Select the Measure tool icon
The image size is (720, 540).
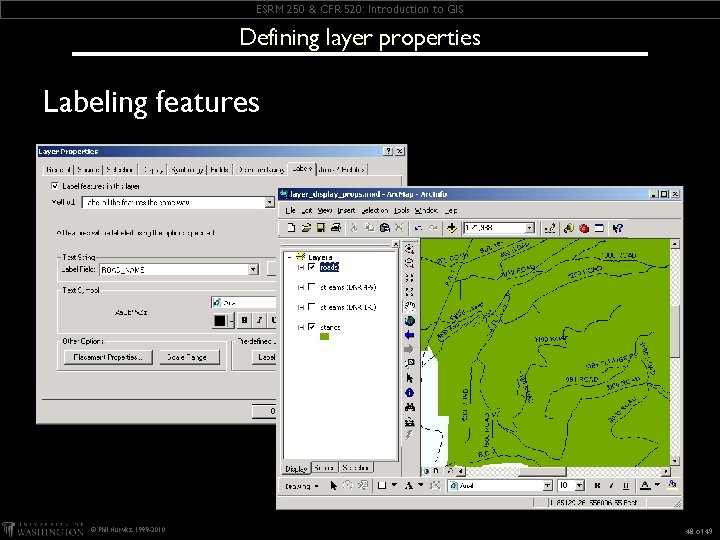[x=409, y=422]
